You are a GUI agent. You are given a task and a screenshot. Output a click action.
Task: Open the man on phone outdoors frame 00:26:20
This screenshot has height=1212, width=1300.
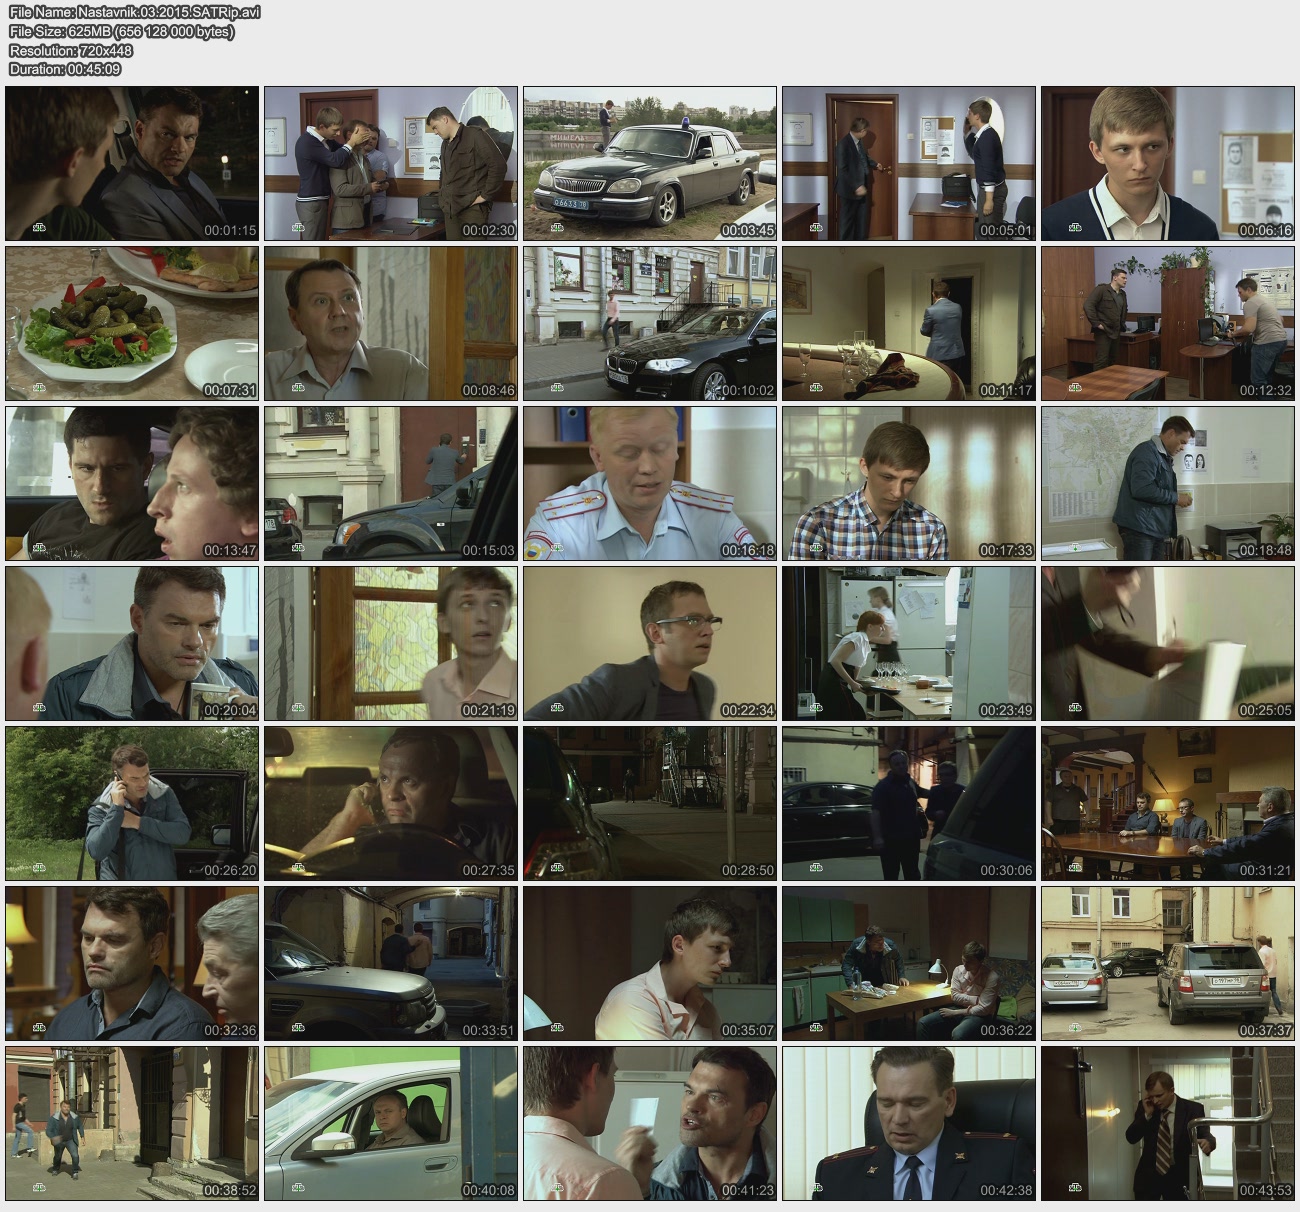(132, 803)
